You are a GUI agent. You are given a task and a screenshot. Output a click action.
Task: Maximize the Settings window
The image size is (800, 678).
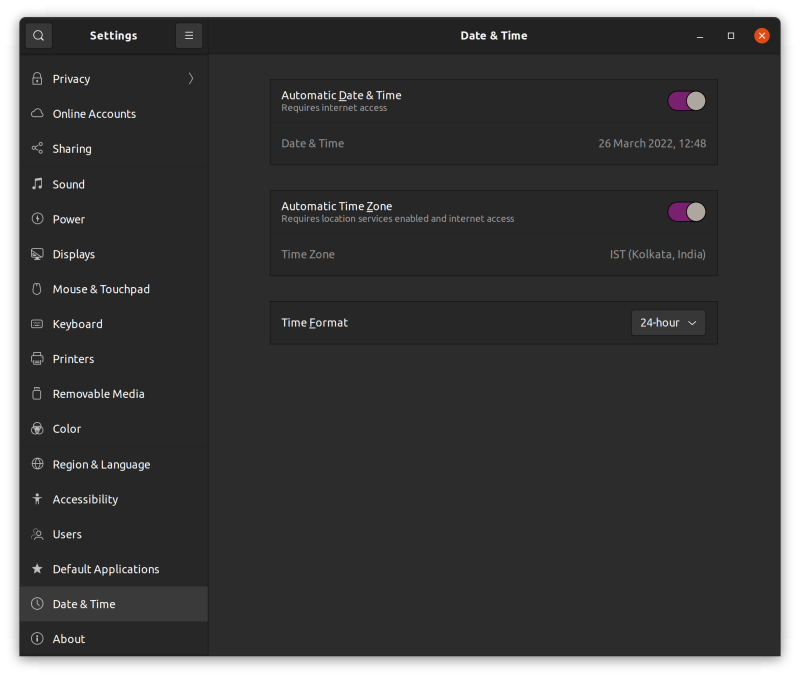[731, 36]
